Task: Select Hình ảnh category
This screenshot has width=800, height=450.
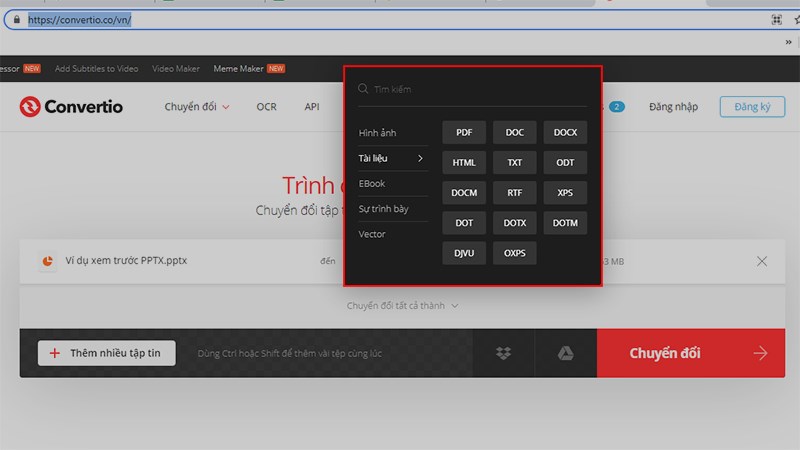Action: coord(377,133)
